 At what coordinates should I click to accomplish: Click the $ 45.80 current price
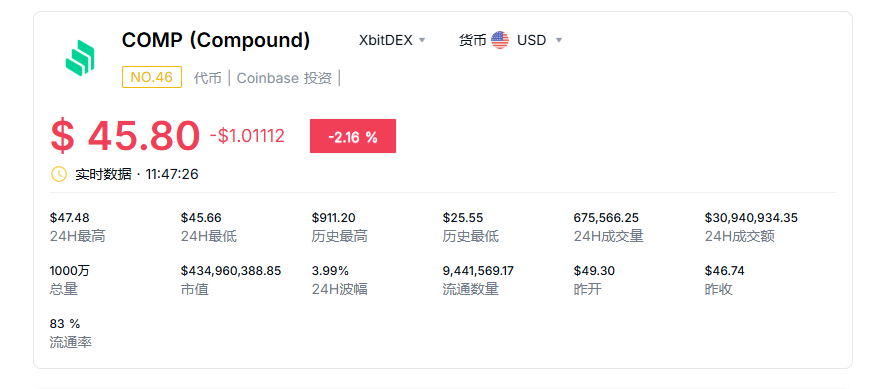pos(125,136)
